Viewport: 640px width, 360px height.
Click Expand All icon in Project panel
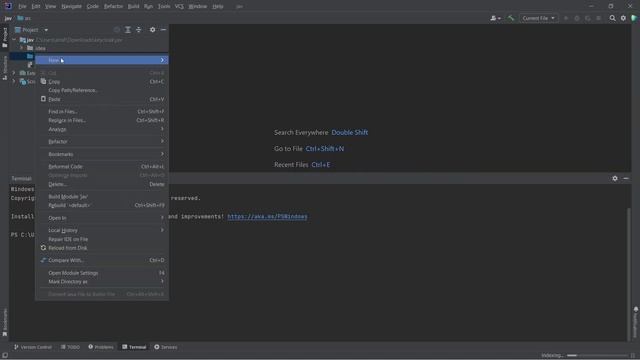pos(128,30)
